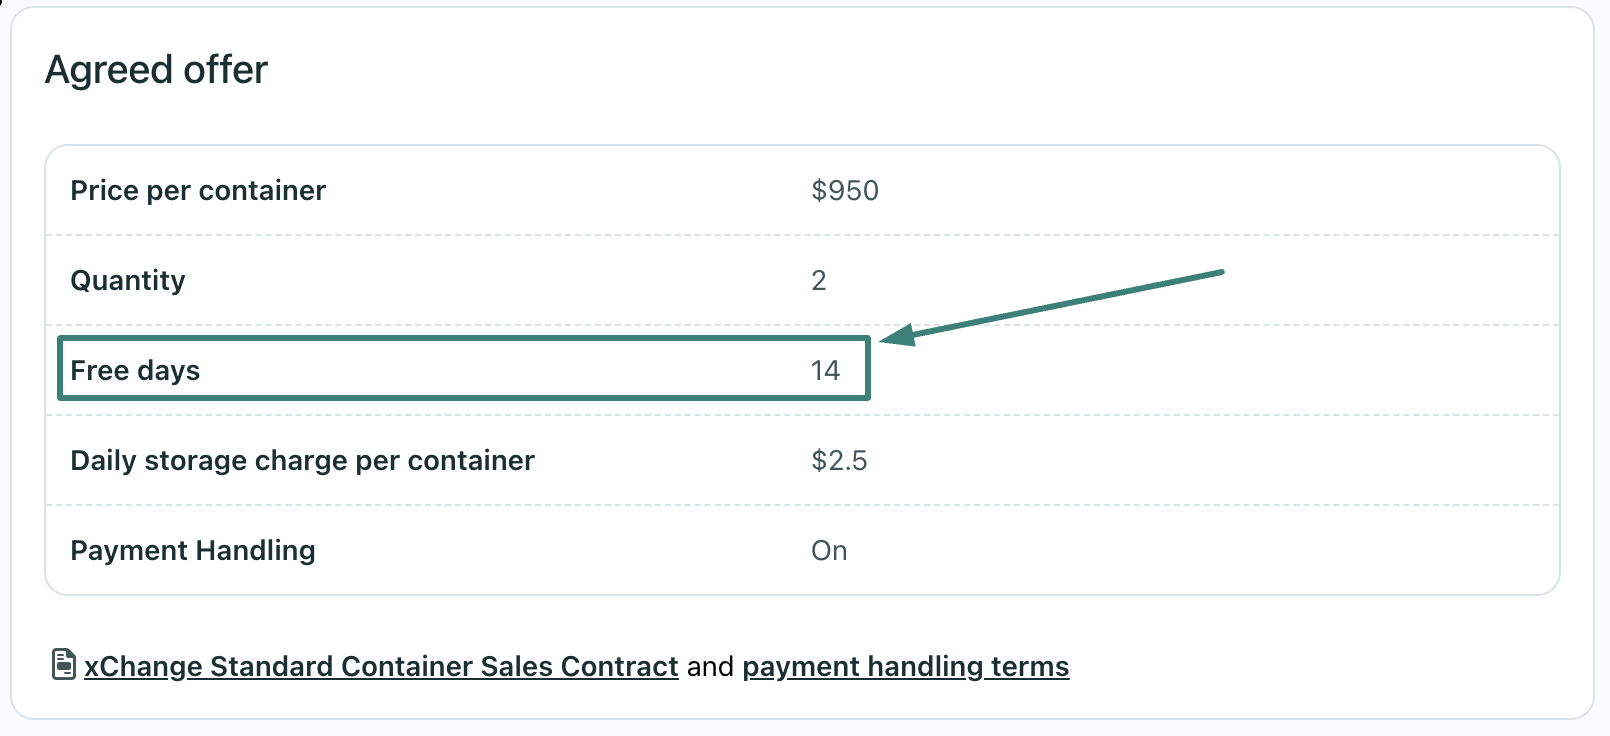1610x736 pixels.
Task: Click Daily storage charge per container label
Action: [x=302, y=460]
